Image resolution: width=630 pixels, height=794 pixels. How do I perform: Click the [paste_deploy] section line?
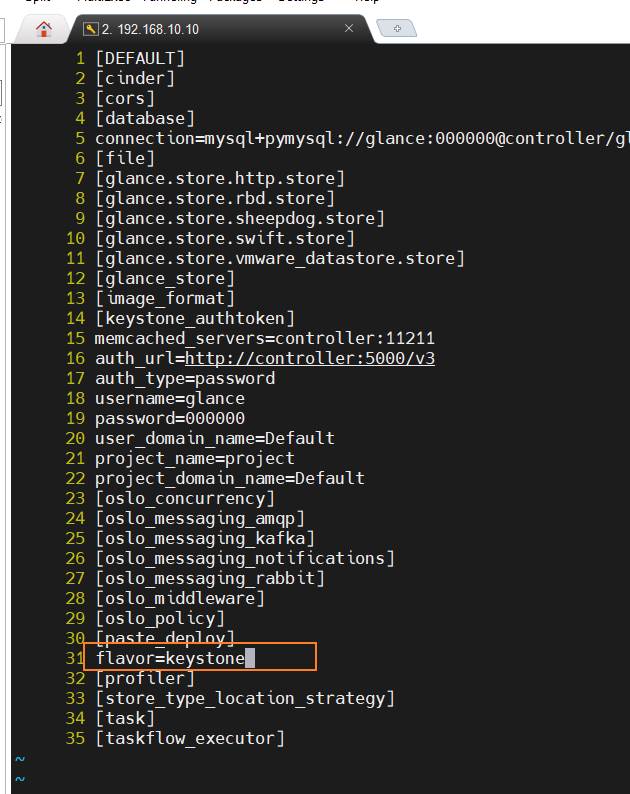click(x=165, y=638)
